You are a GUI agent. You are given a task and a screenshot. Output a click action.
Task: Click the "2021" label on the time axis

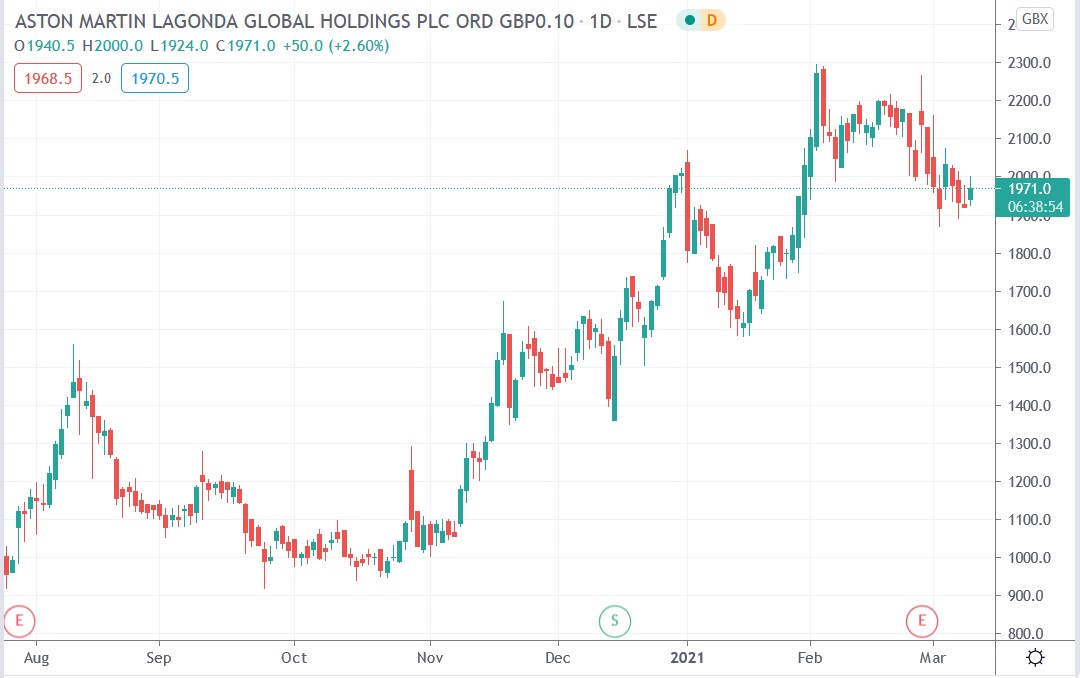688,658
